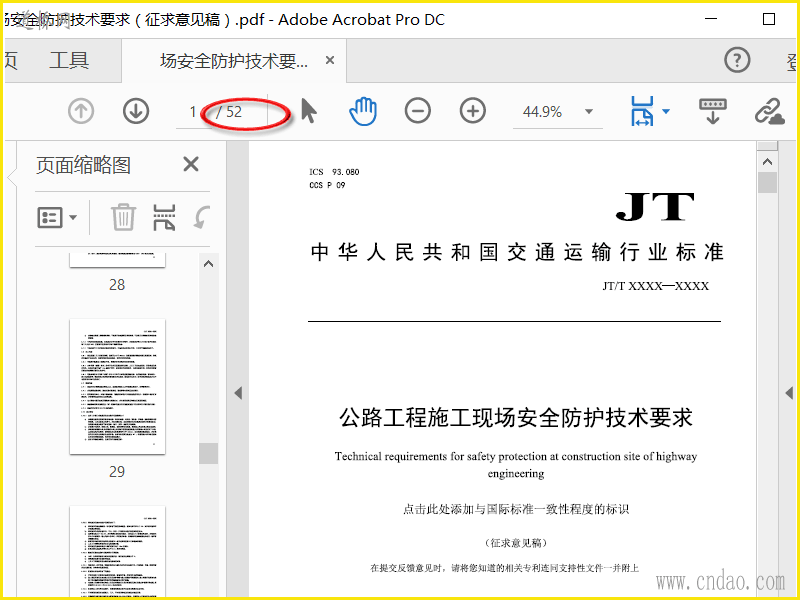Zoom out with the minus button
The image size is (800, 600).
point(418,111)
